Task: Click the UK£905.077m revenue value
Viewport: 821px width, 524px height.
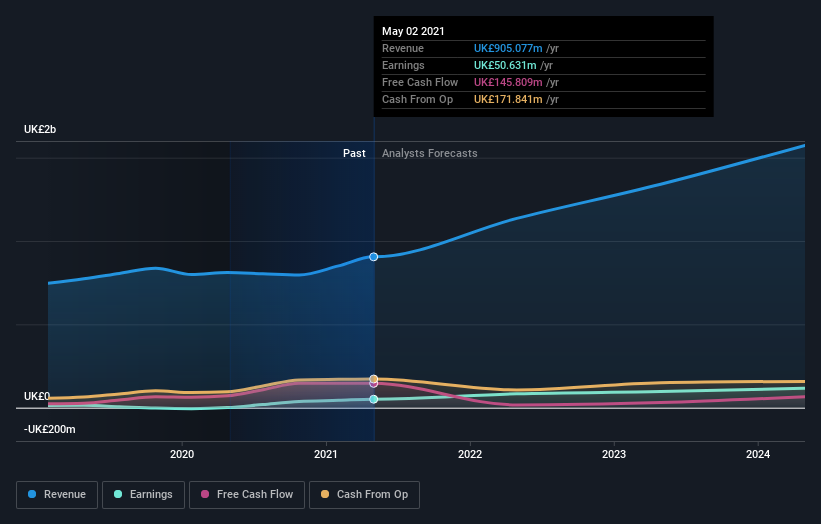Action: tap(508, 48)
